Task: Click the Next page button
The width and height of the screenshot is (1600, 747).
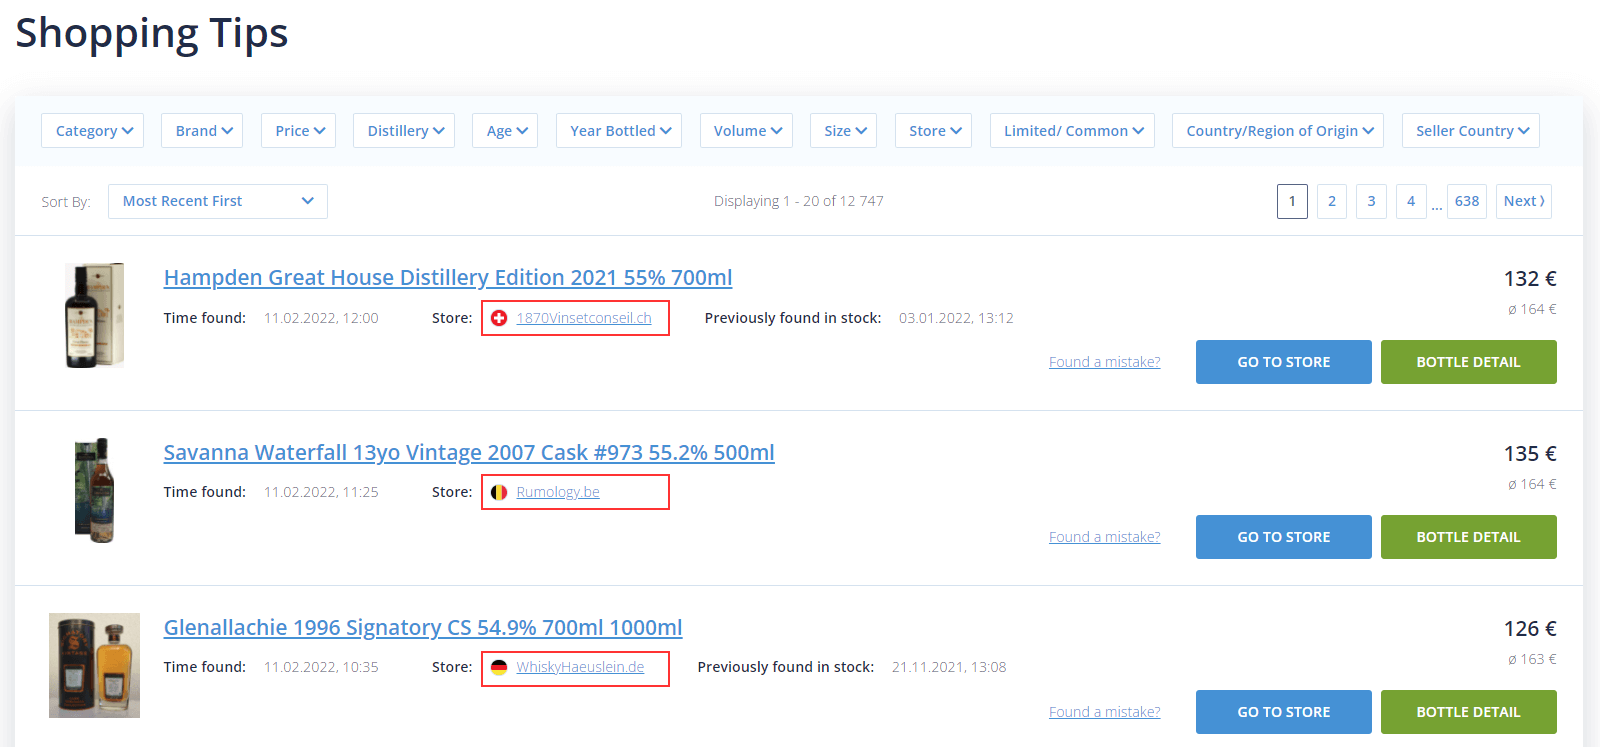Action: click(1524, 201)
